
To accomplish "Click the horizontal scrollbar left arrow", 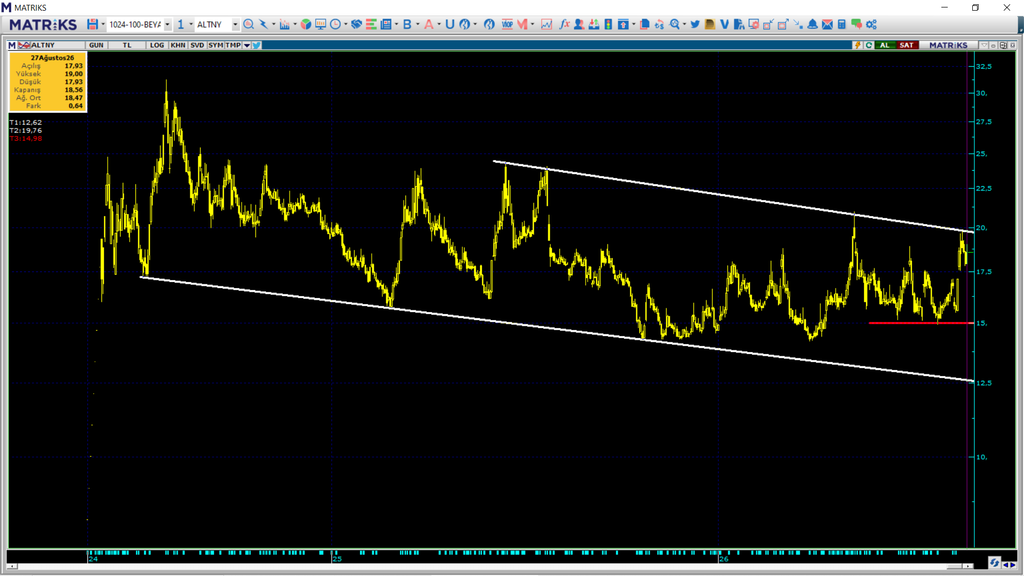I will pyautogui.click(x=11, y=566).
